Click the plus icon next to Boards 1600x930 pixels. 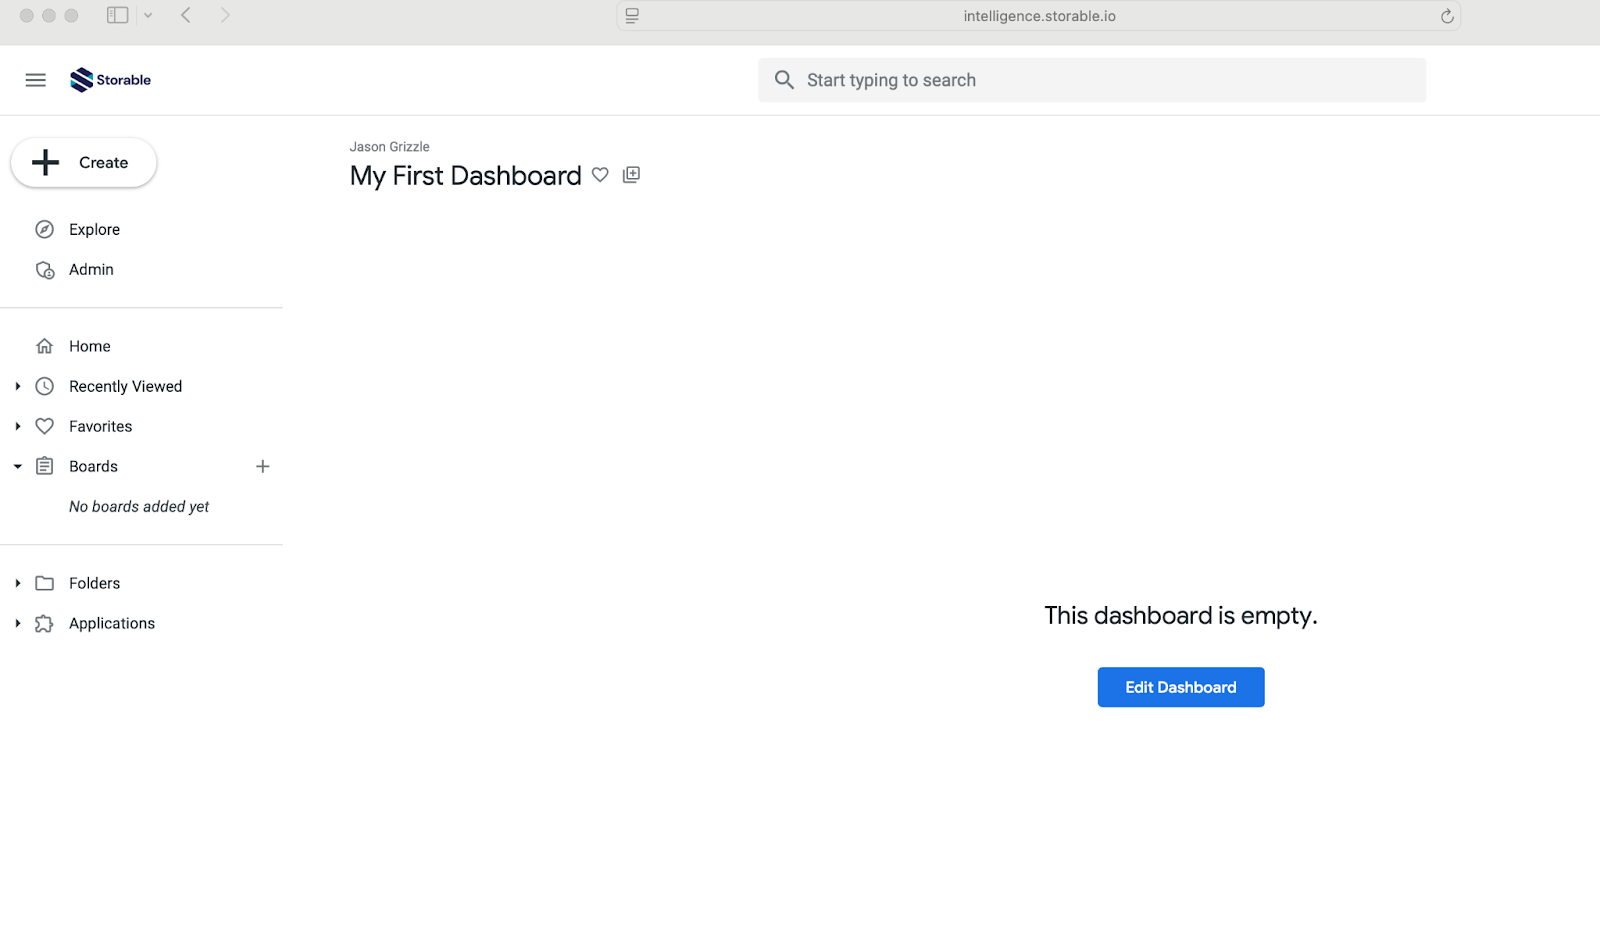pos(262,466)
